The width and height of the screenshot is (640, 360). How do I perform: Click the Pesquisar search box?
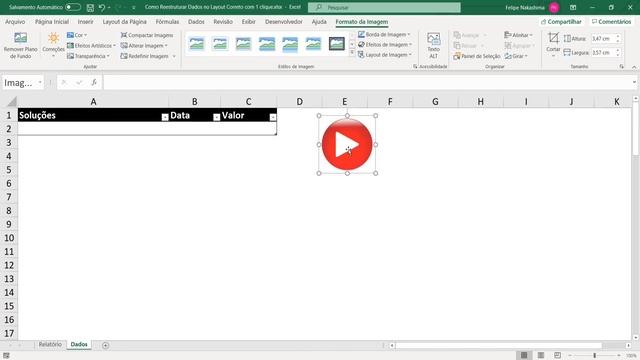click(x=384, y=7)
